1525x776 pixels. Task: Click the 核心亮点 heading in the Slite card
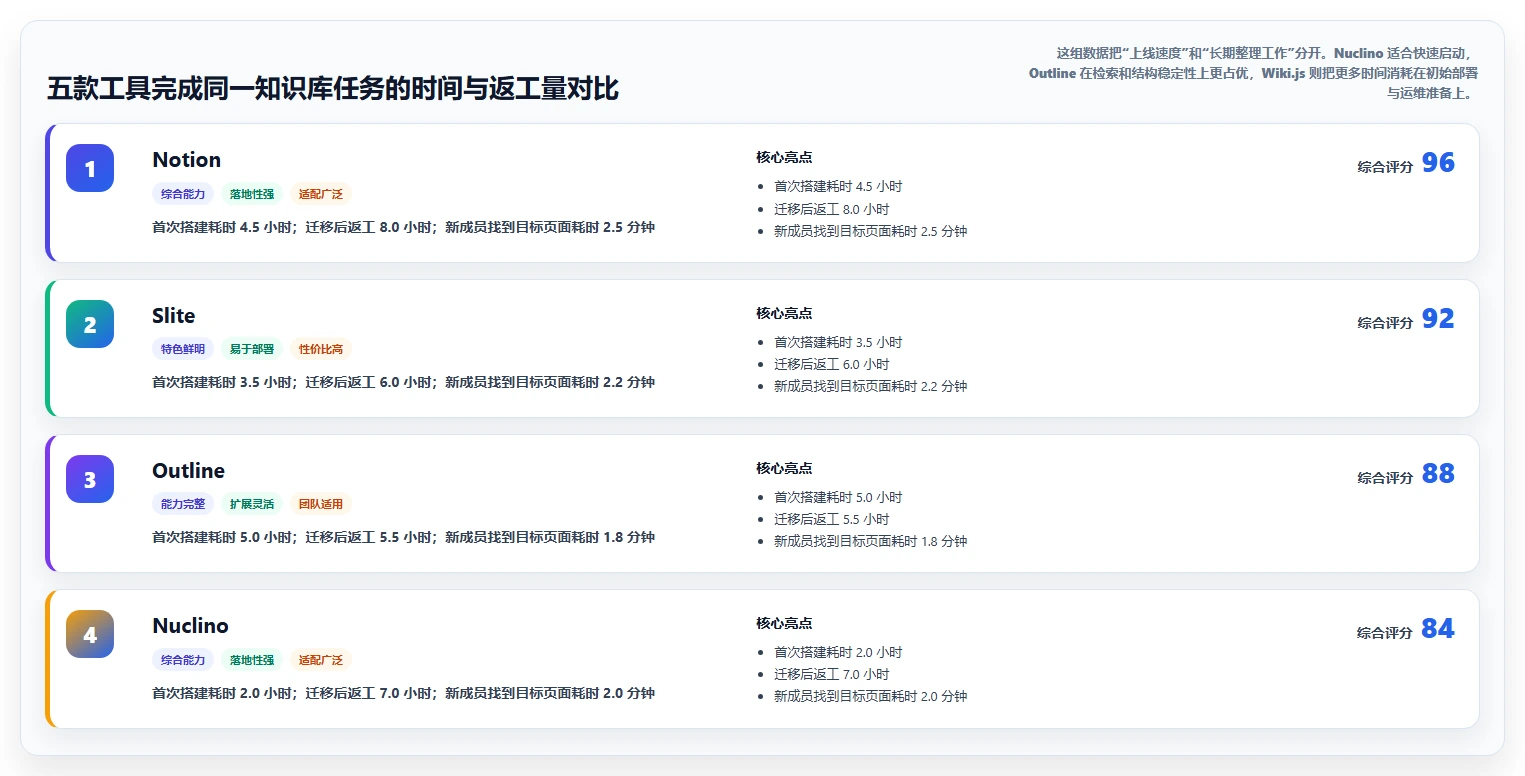pyautogui.click(x=784, y=313)
